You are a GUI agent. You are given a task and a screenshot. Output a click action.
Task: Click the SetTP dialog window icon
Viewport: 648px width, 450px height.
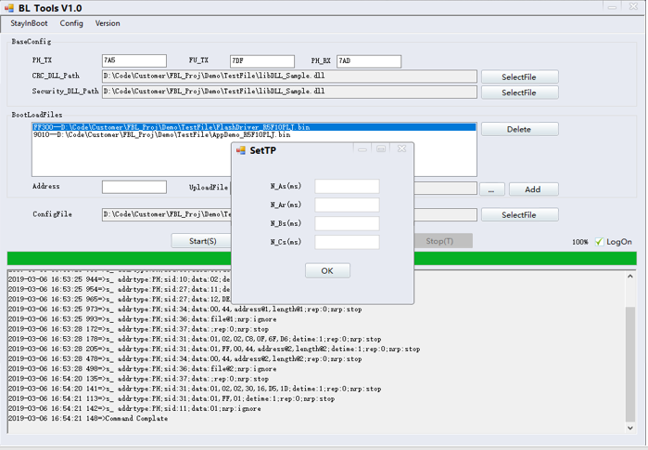pos(240,150)
